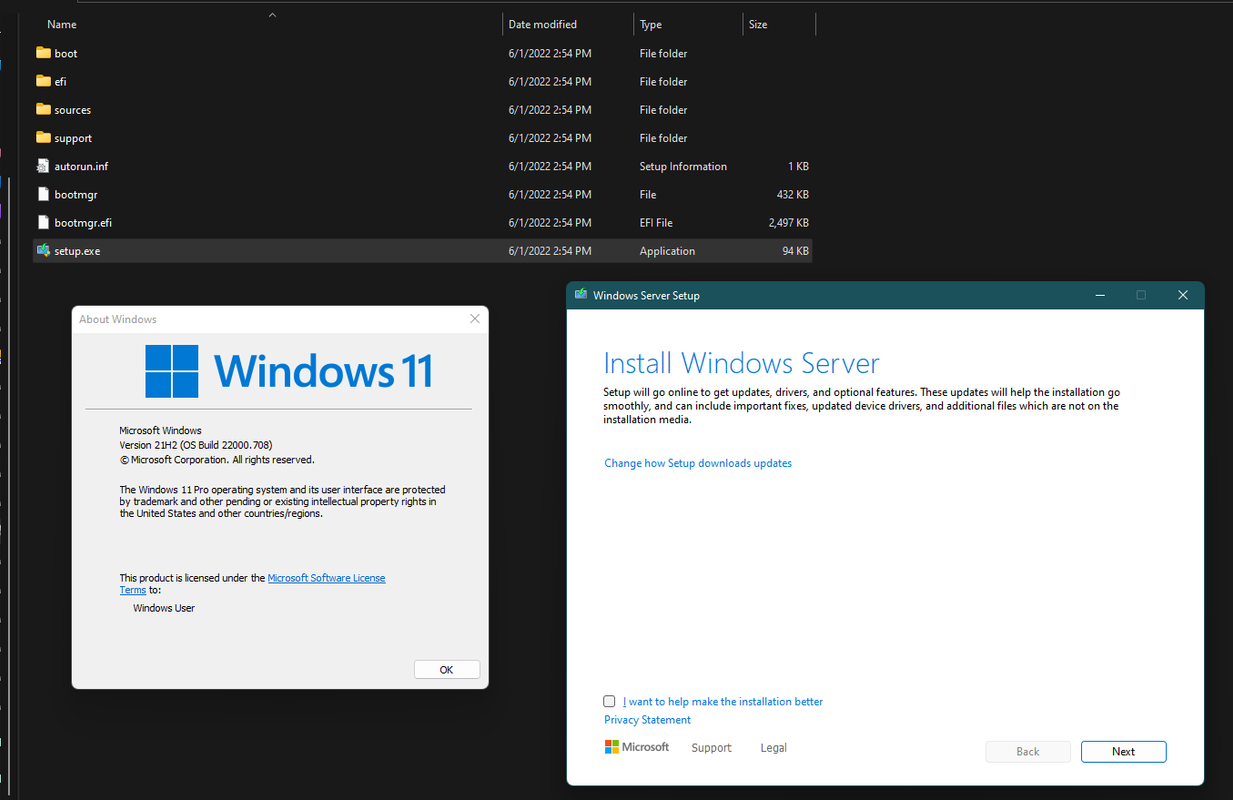Click the Windows Server Setup title bar icon
Screen dimensions: 1233x800
pos(581,295)
